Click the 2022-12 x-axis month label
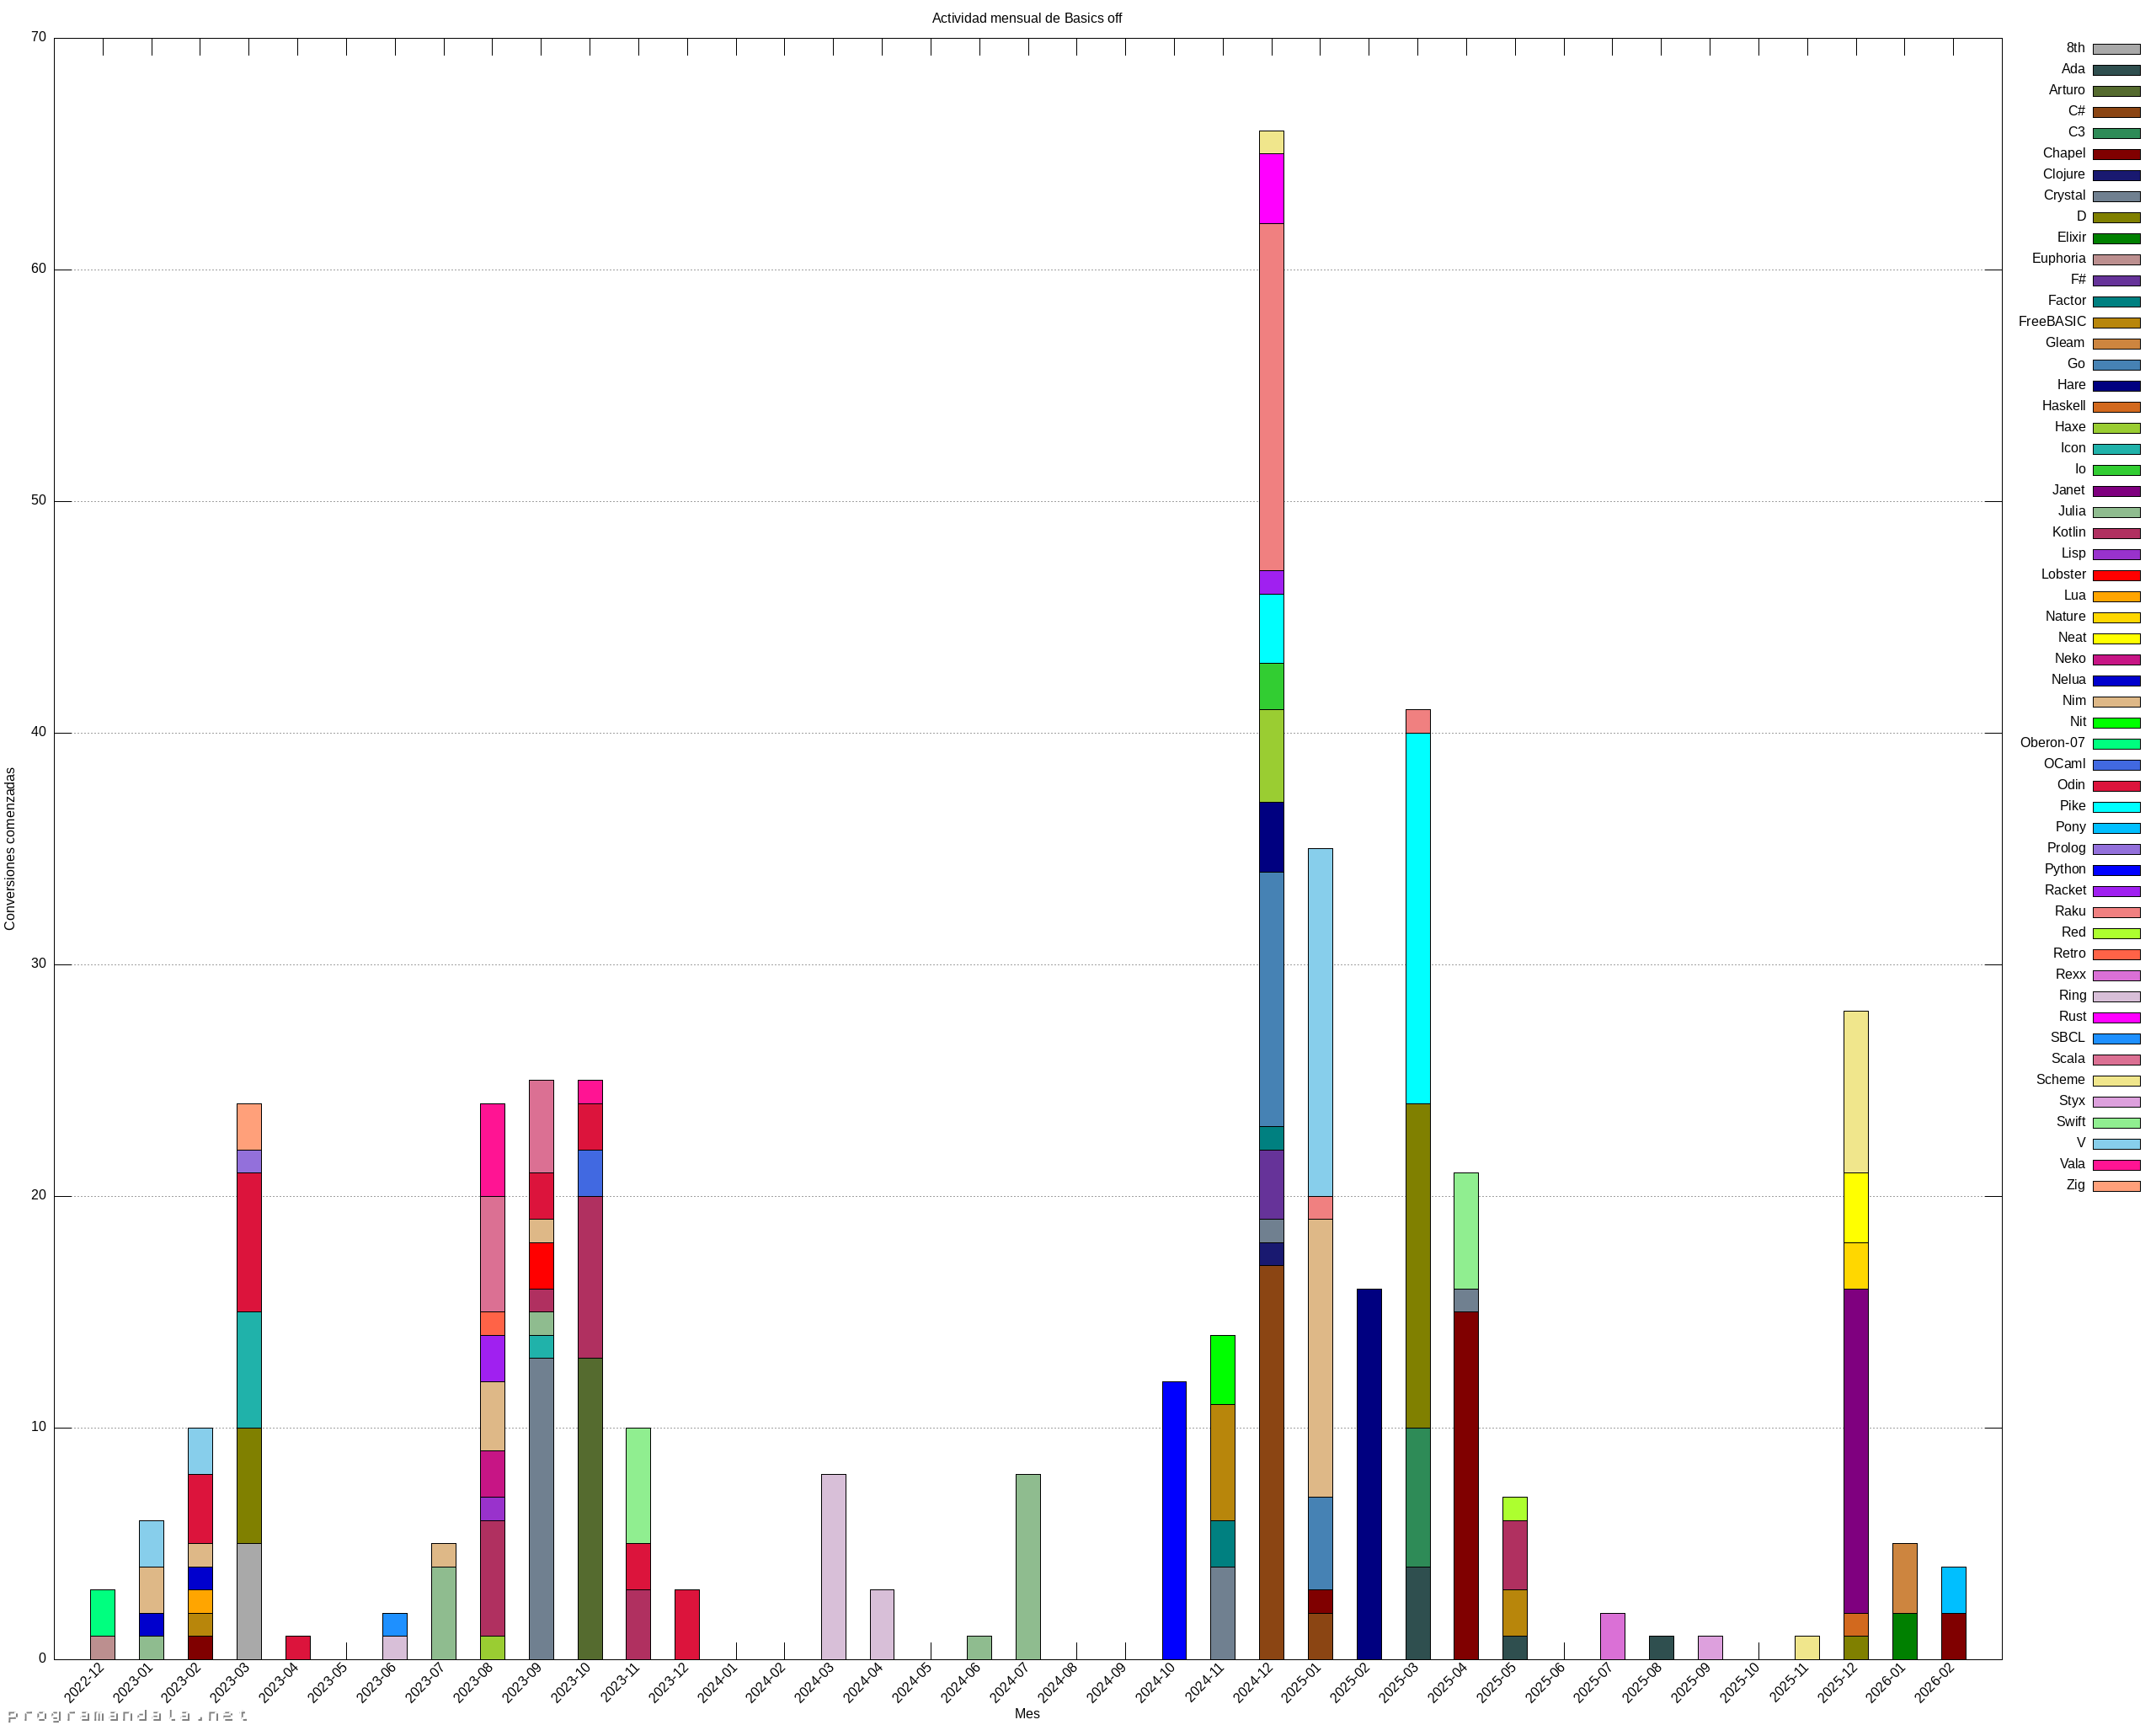Screen dimensions: 2156x1725 [84, 1681]
